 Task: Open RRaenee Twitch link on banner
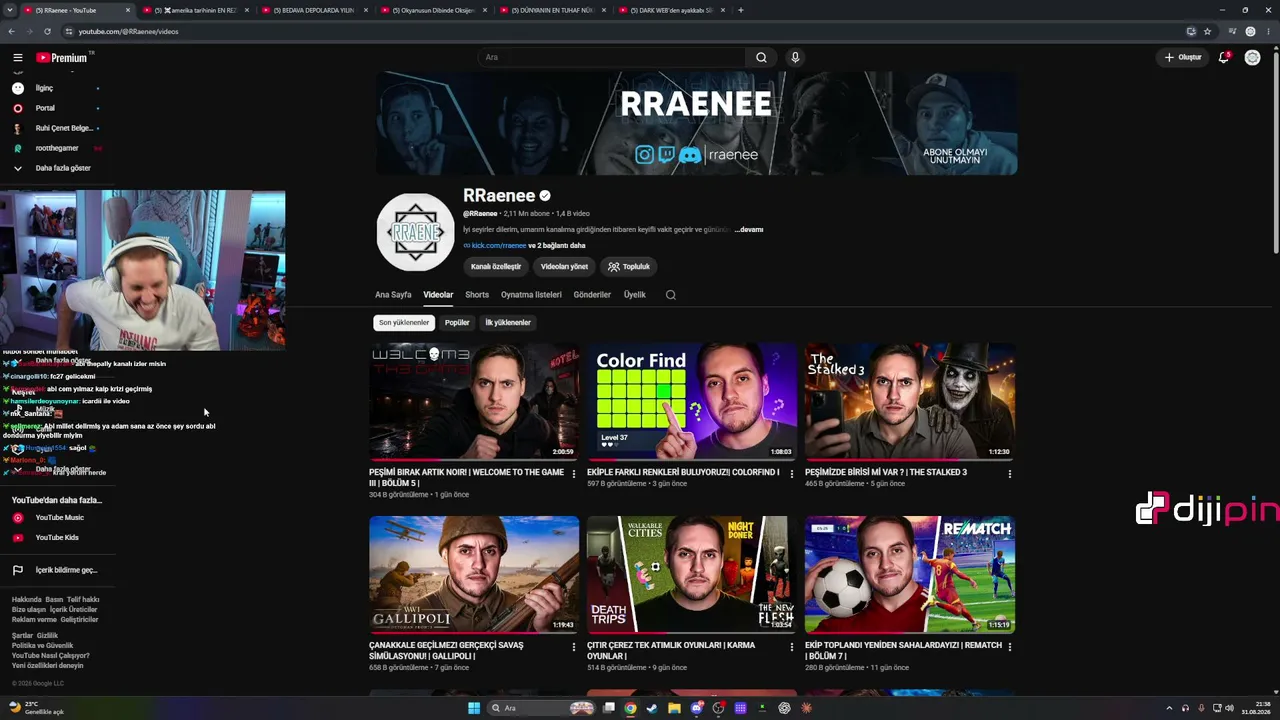pyautogui.click(x=667, y=155)
